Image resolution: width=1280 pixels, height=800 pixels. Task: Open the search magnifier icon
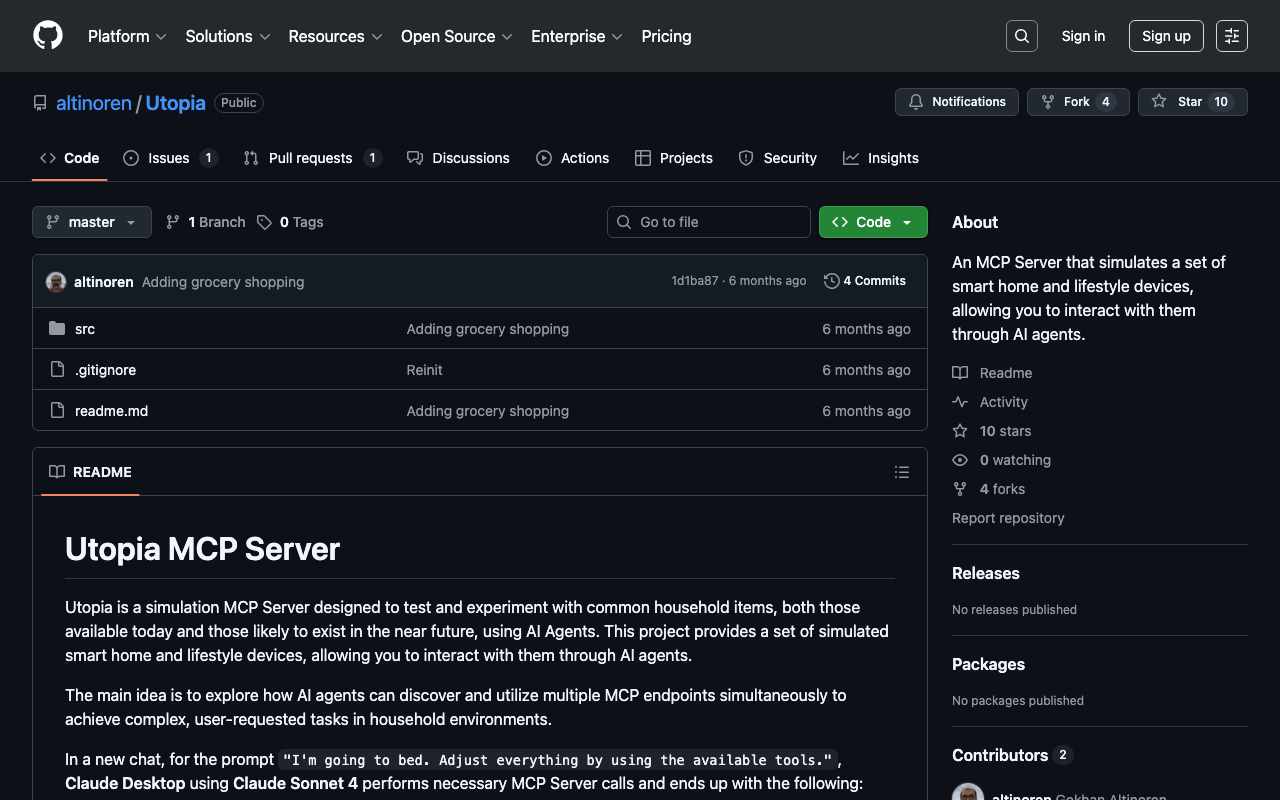coord(1022,36)
